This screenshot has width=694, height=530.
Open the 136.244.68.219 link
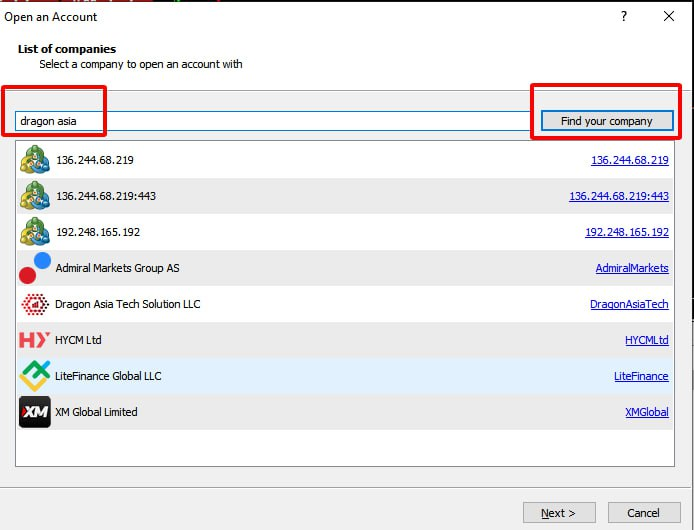(x=630, y=160)
